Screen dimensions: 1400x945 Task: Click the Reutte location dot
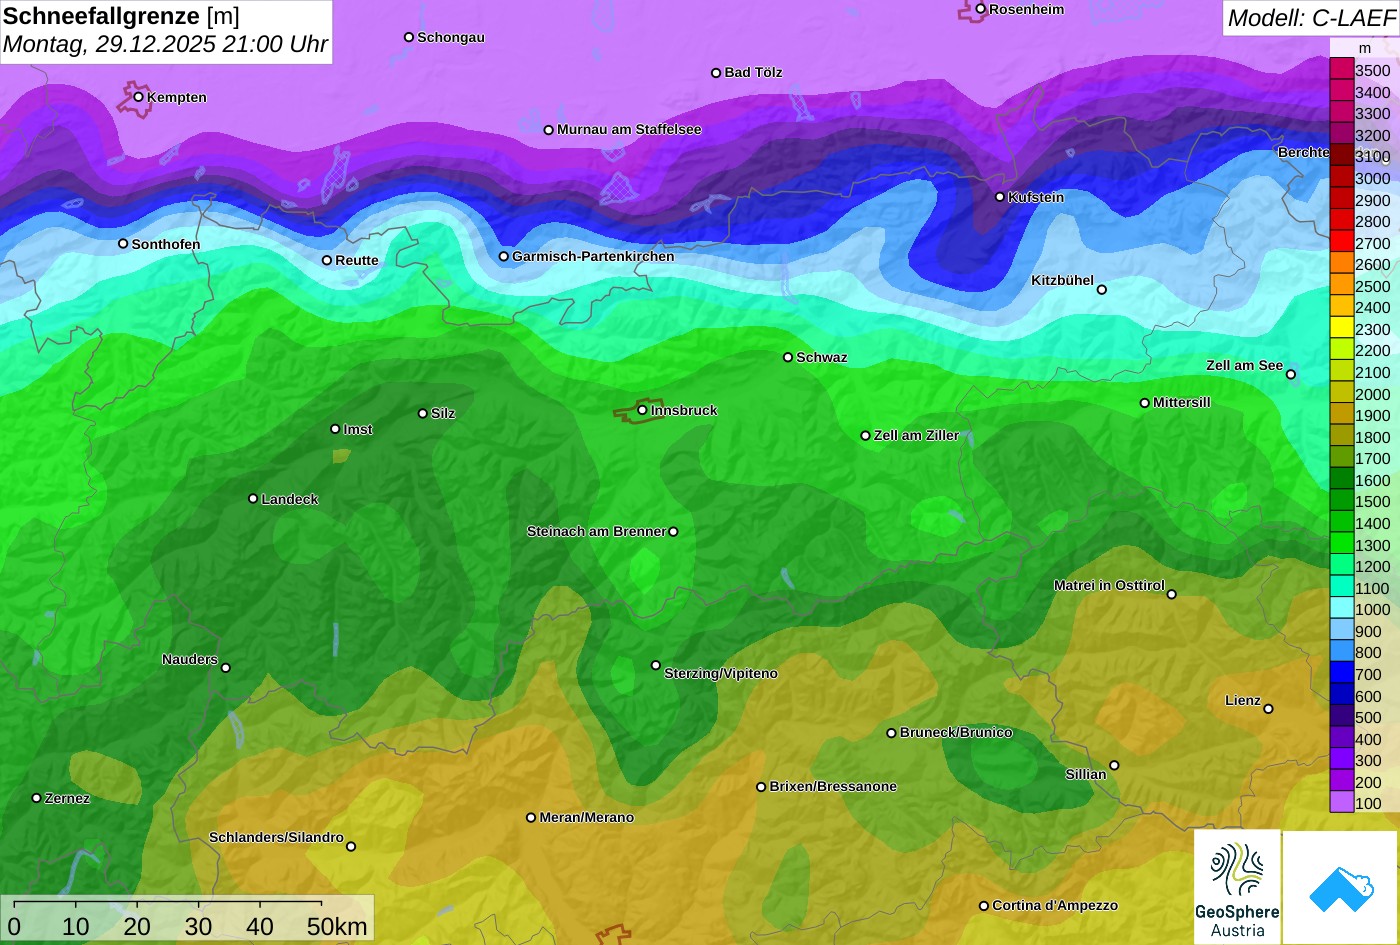326,260
